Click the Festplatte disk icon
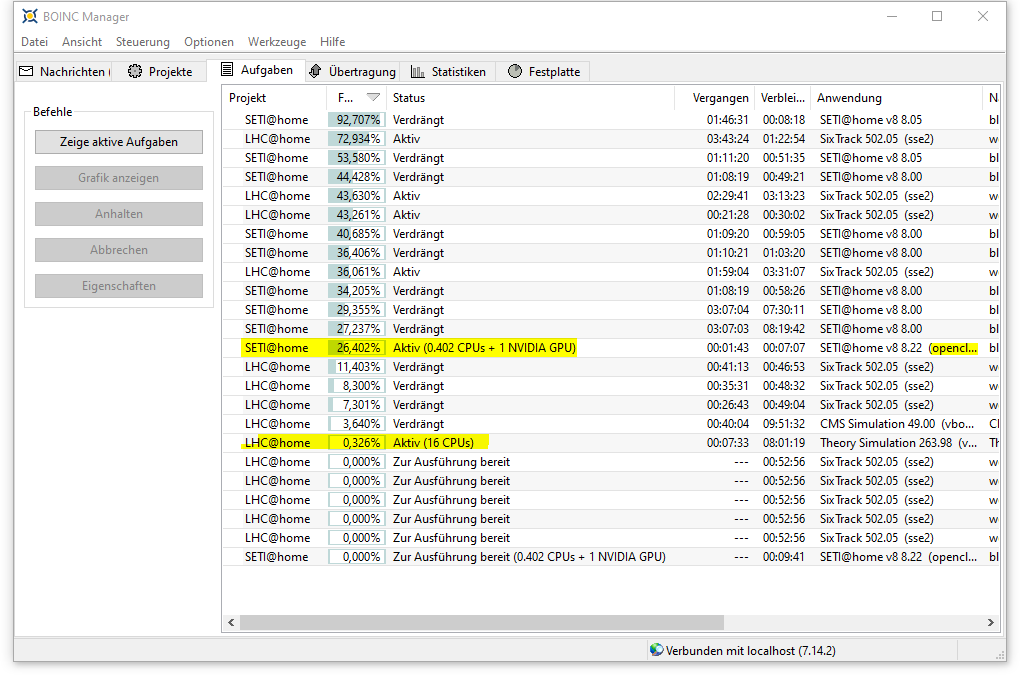 tap(517, 71)
